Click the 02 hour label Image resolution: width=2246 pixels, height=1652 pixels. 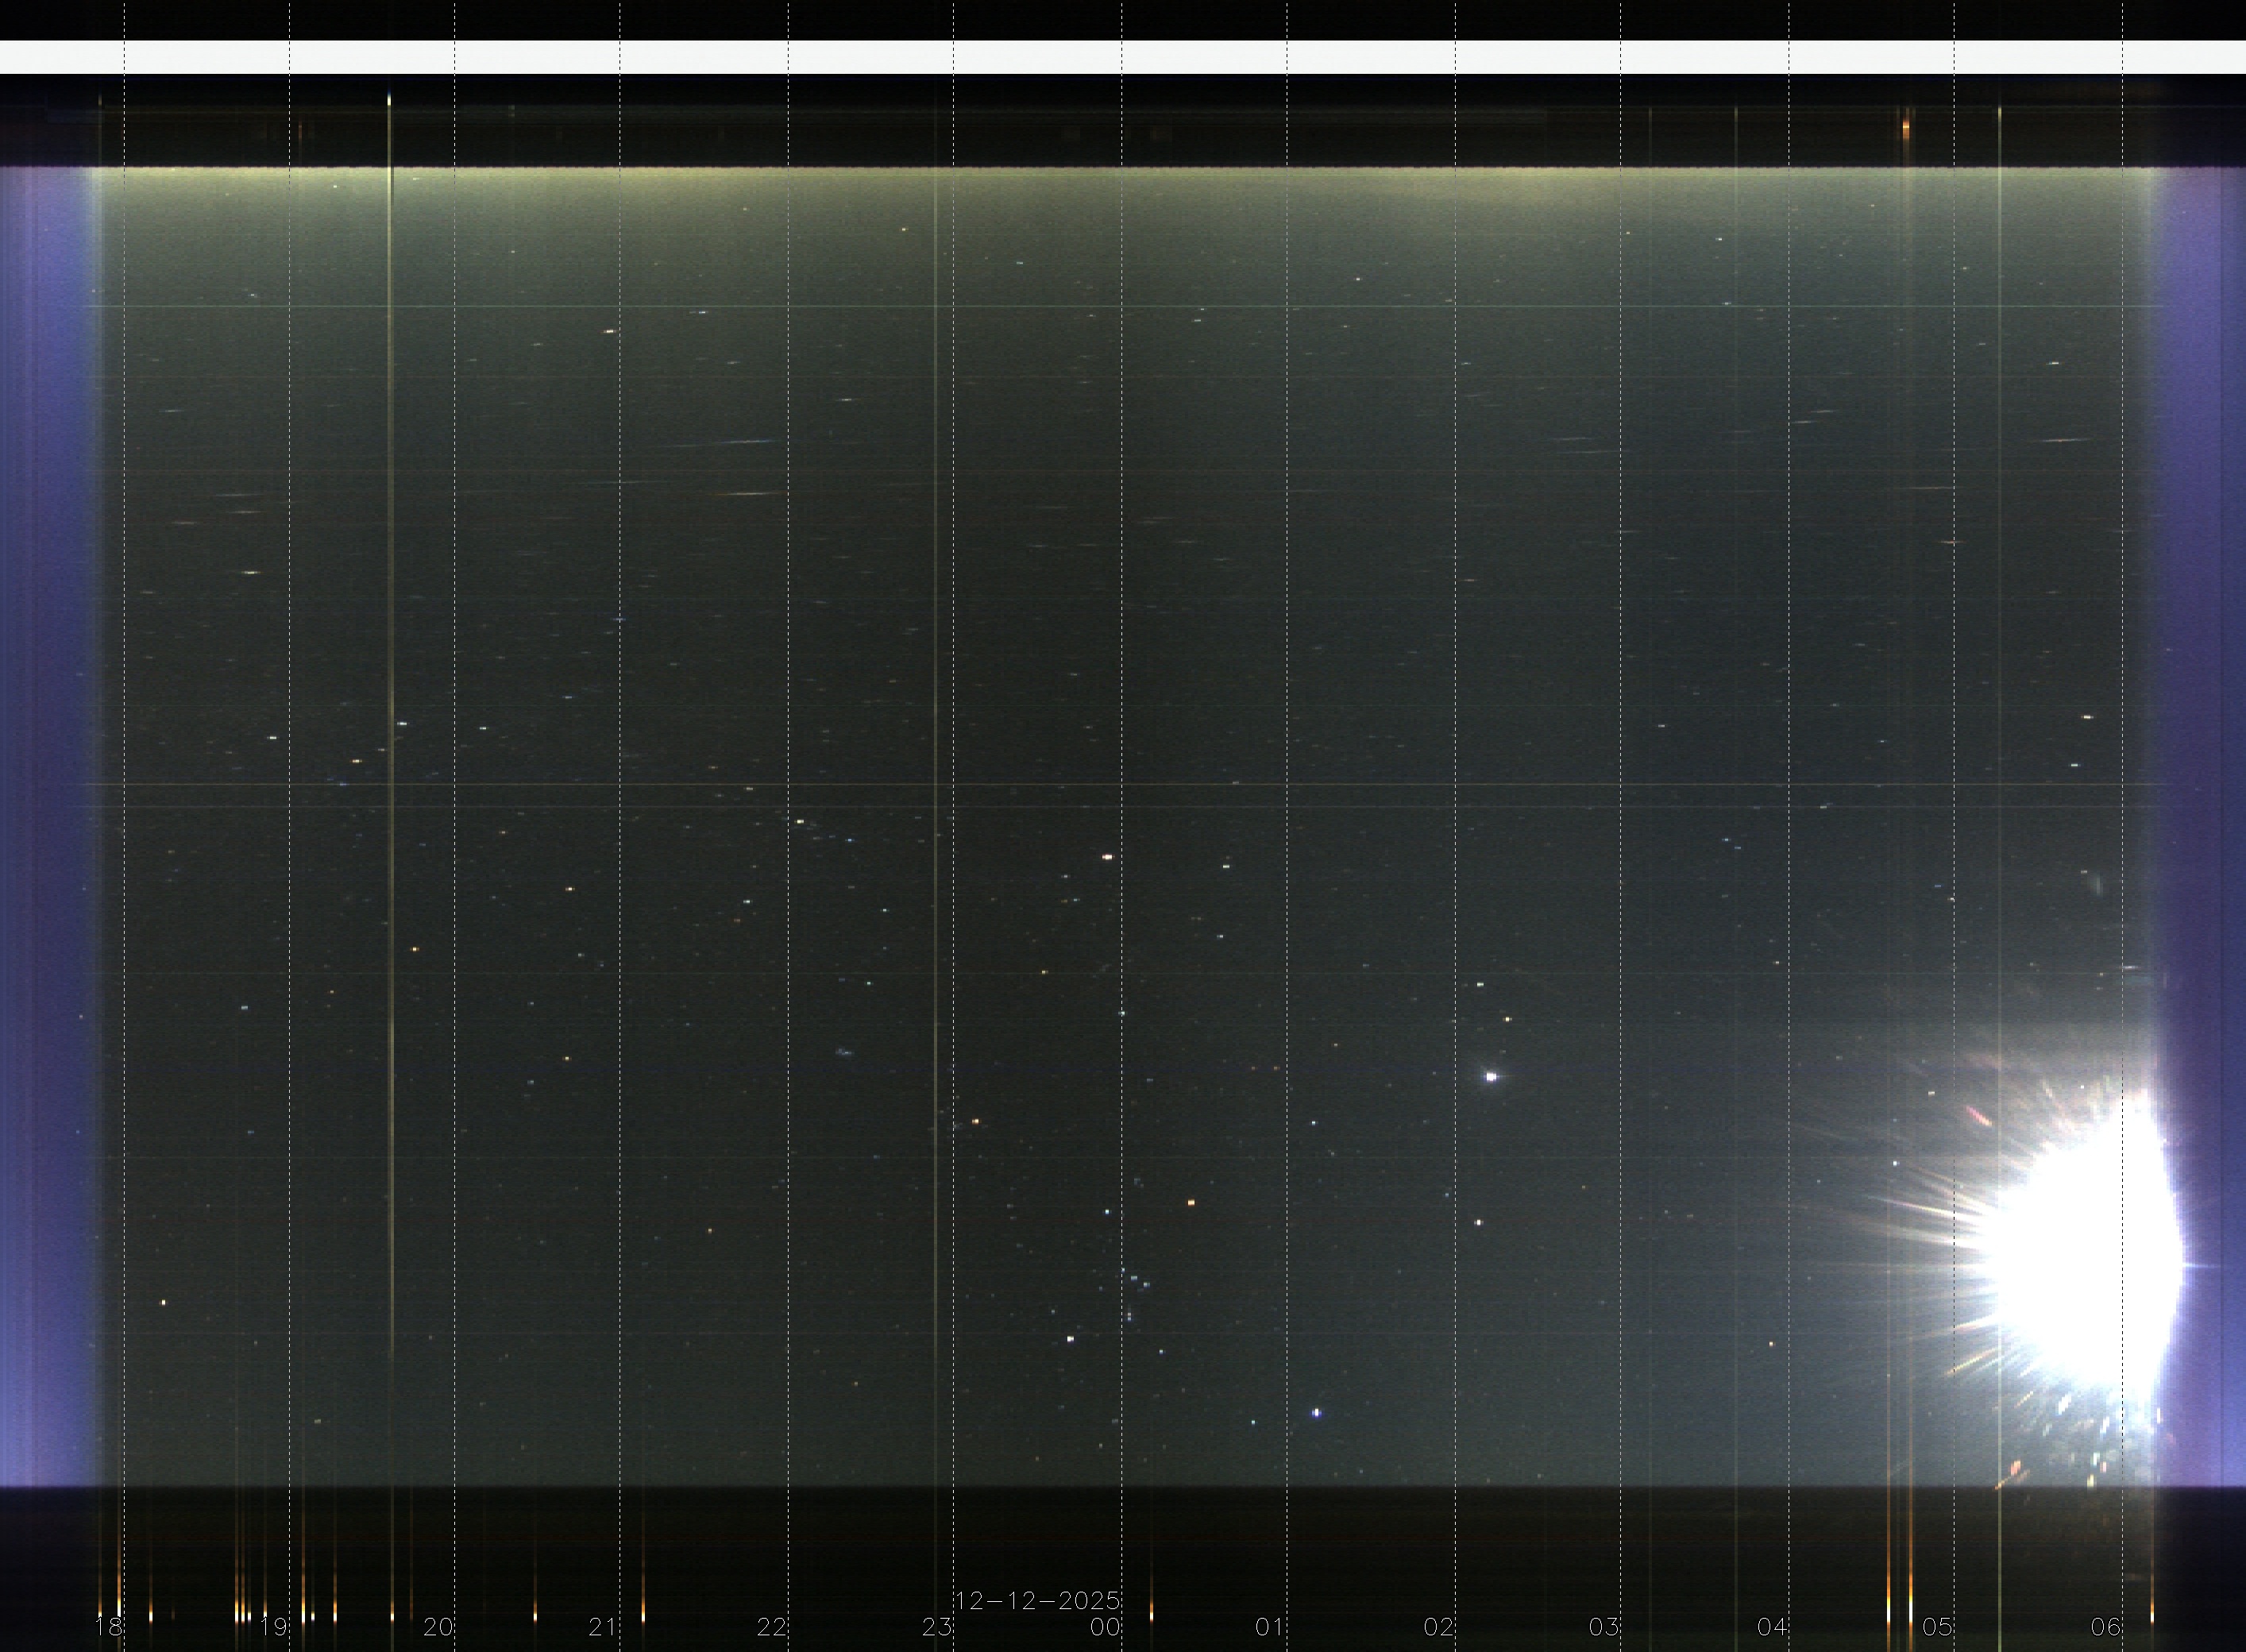tap(1439, 1627)
